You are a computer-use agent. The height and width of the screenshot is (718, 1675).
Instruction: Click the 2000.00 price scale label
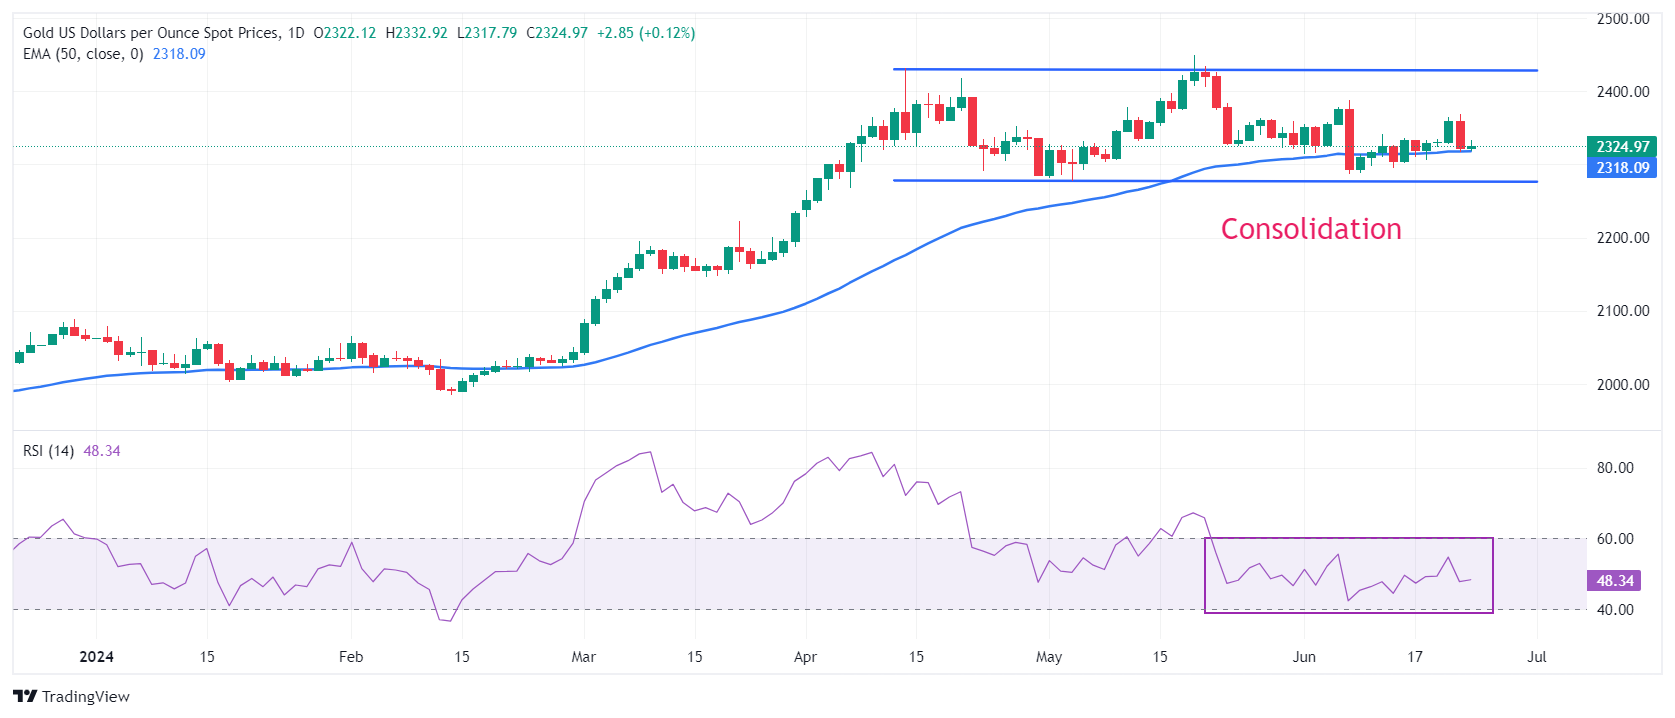coord(1622,385)
